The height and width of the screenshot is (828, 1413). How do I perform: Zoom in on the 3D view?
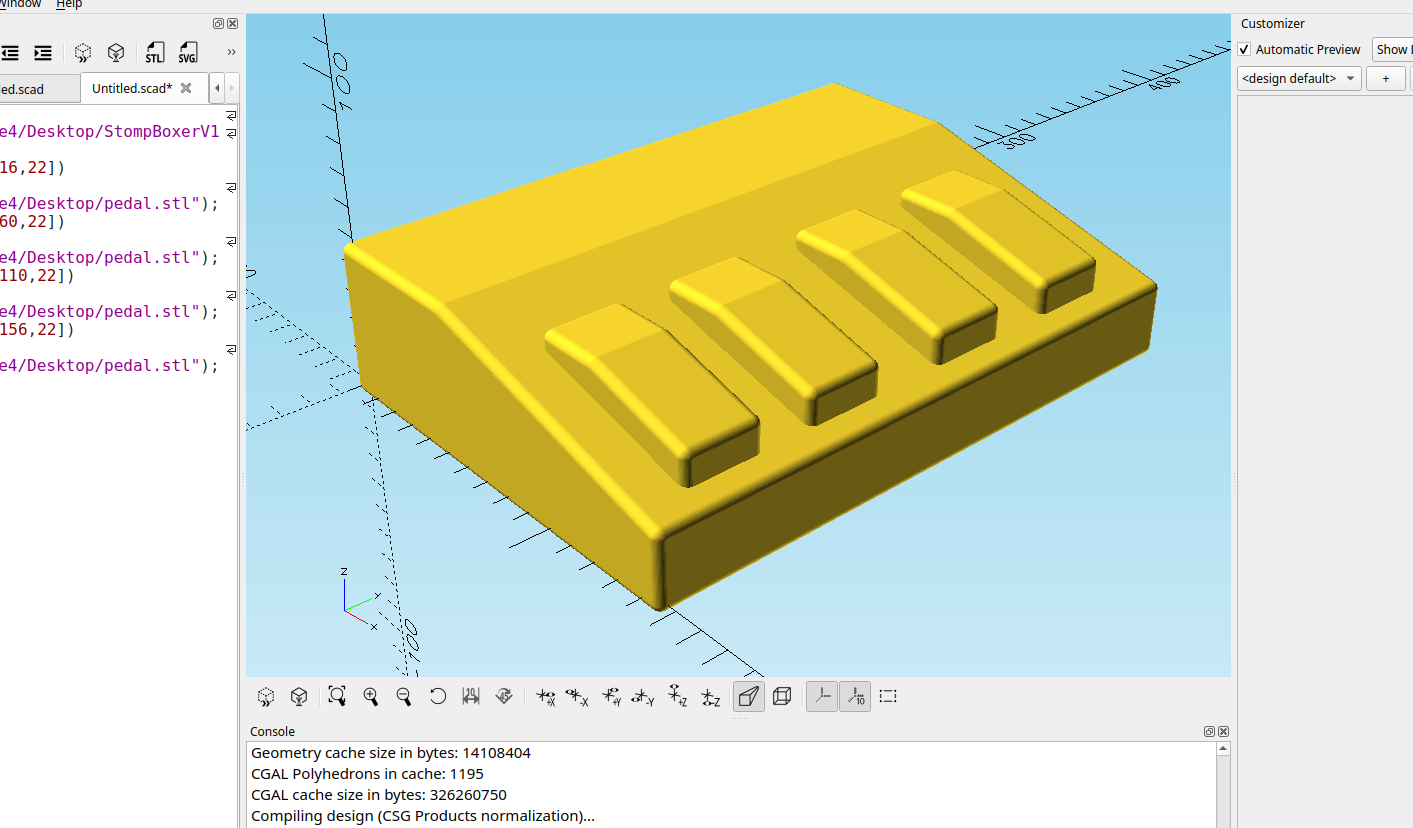tap(370, 696)
